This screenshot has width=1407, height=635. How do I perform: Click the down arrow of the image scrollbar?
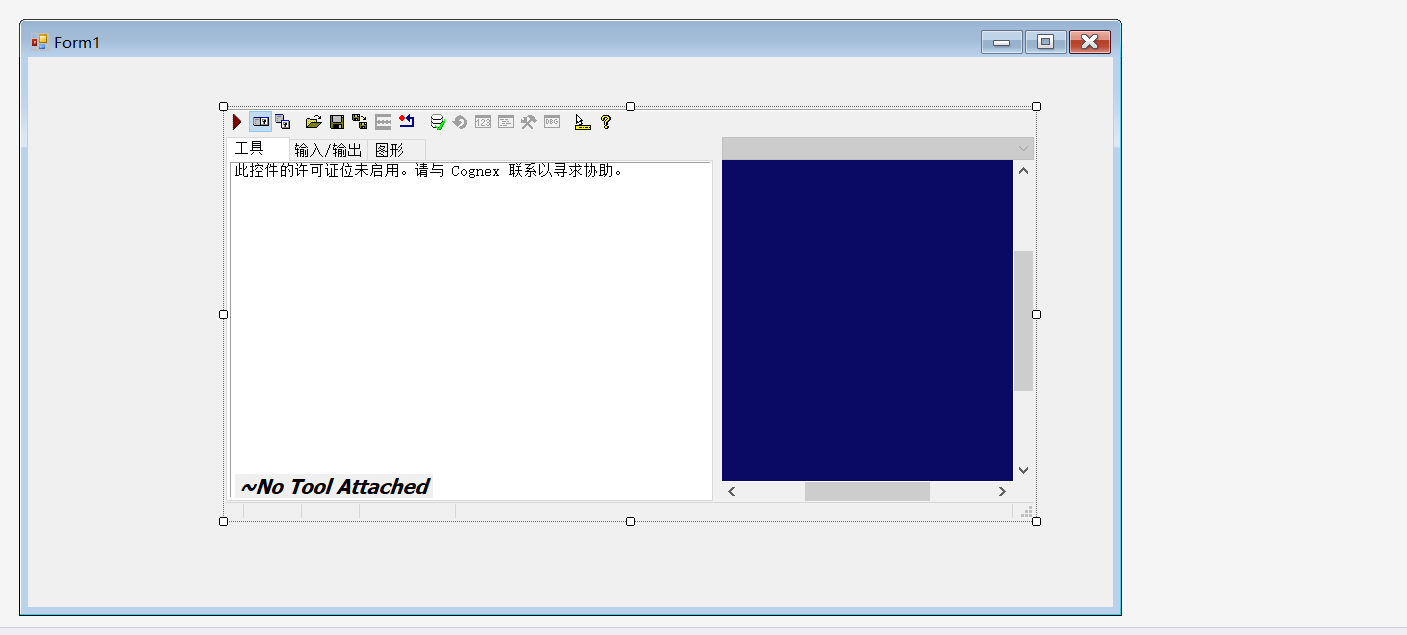point(1022,469)
